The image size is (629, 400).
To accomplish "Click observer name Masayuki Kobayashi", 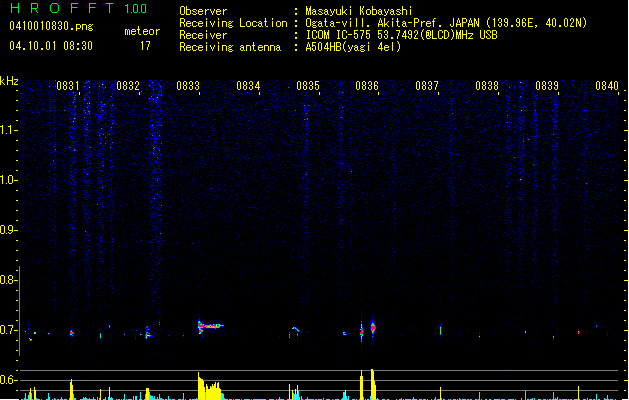I will pos(359,11).
